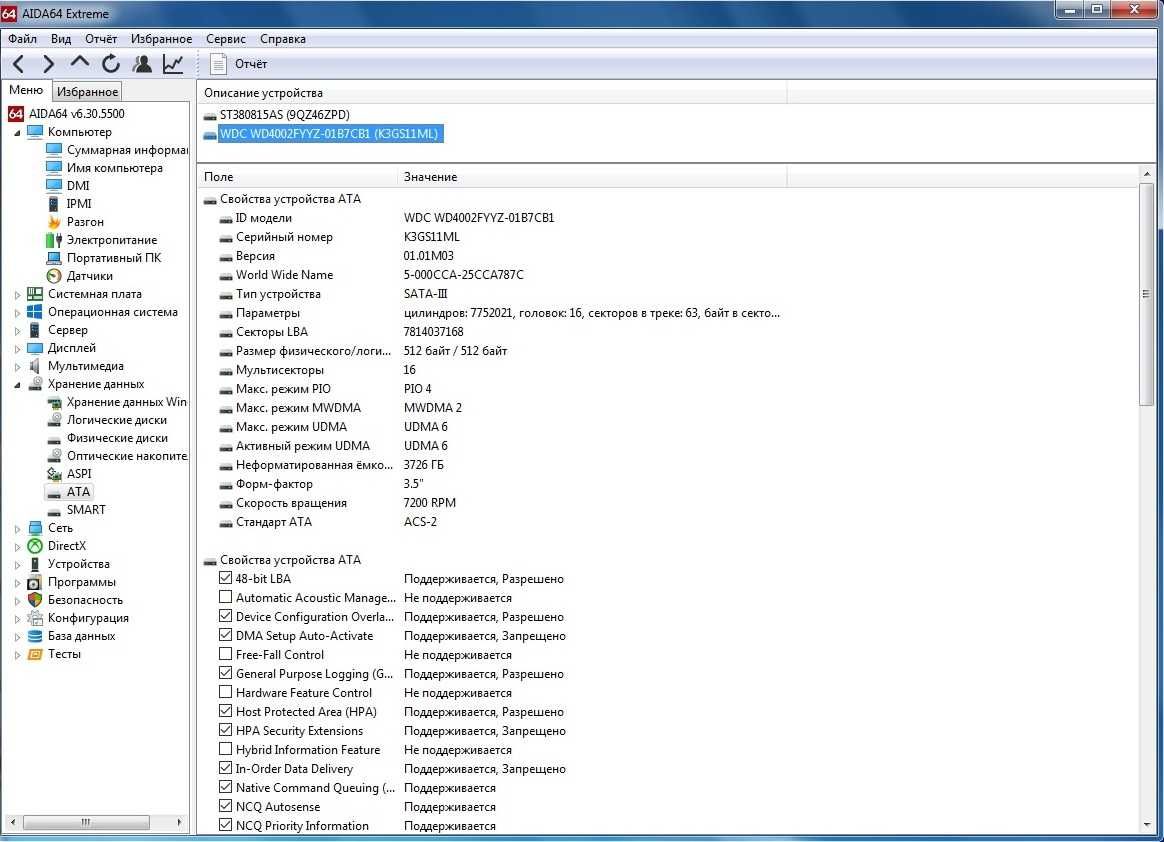Click the scroll down arrow of details list

[1147, 824]
